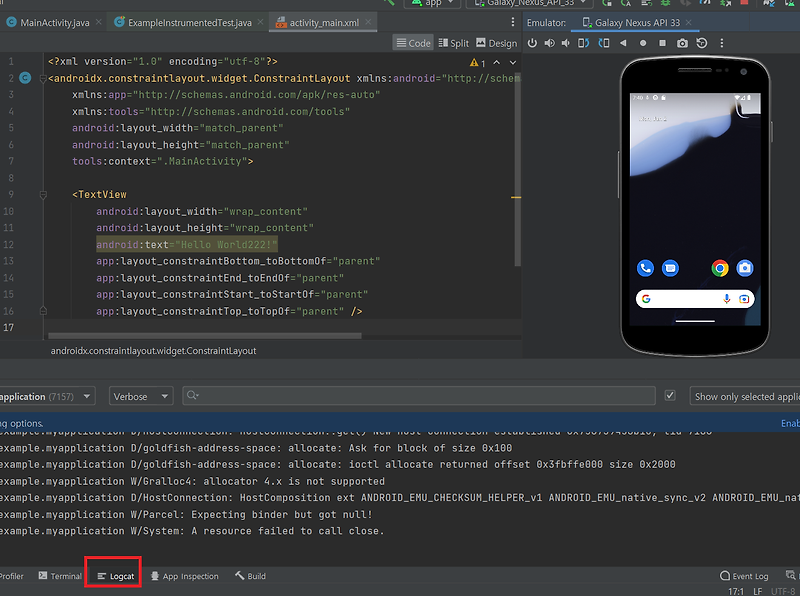Tap Chrome app on emulator screen

720,268
